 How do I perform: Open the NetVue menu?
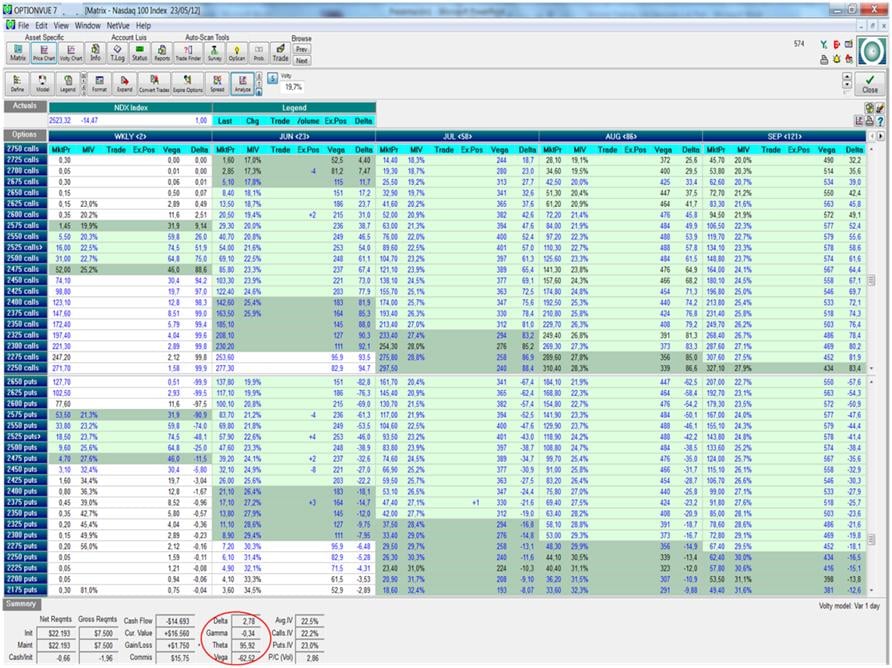(x=117, y=24)
